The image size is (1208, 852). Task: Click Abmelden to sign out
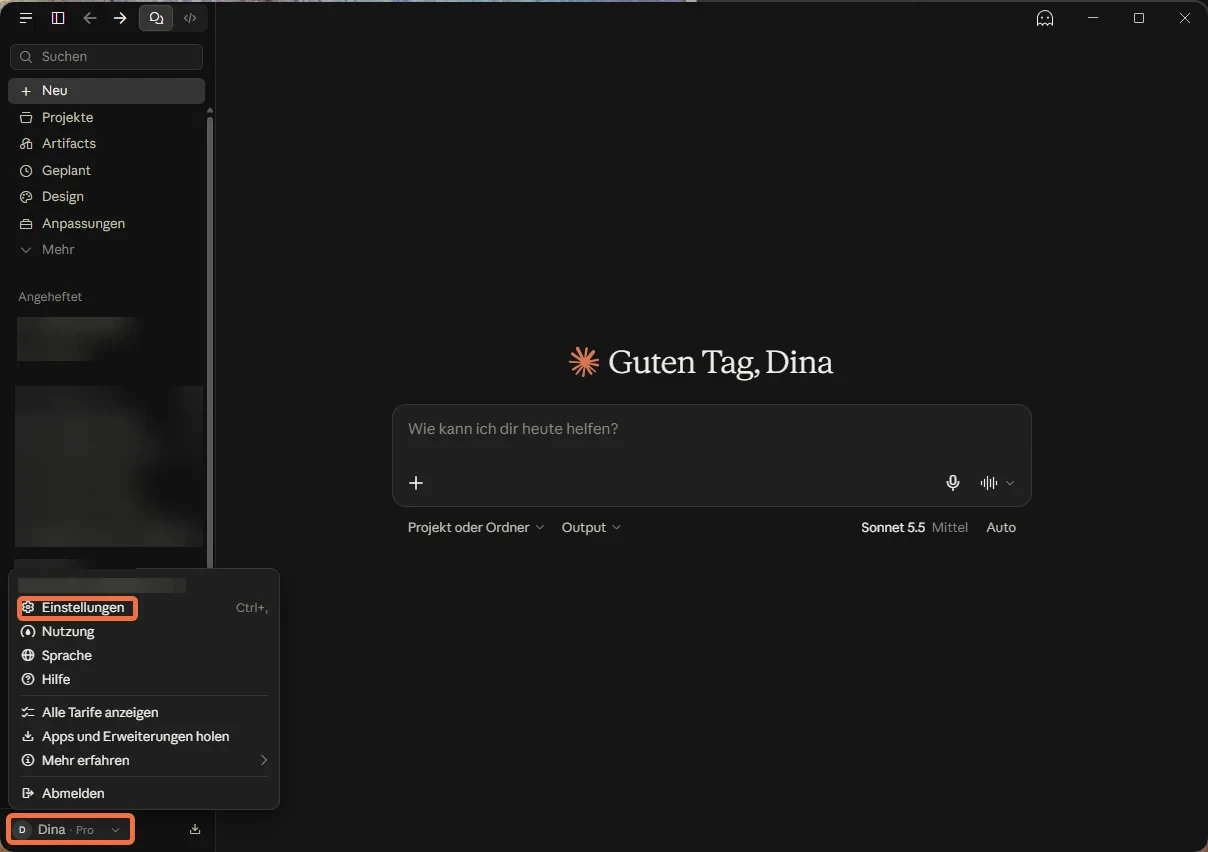(x=144, y=793)
